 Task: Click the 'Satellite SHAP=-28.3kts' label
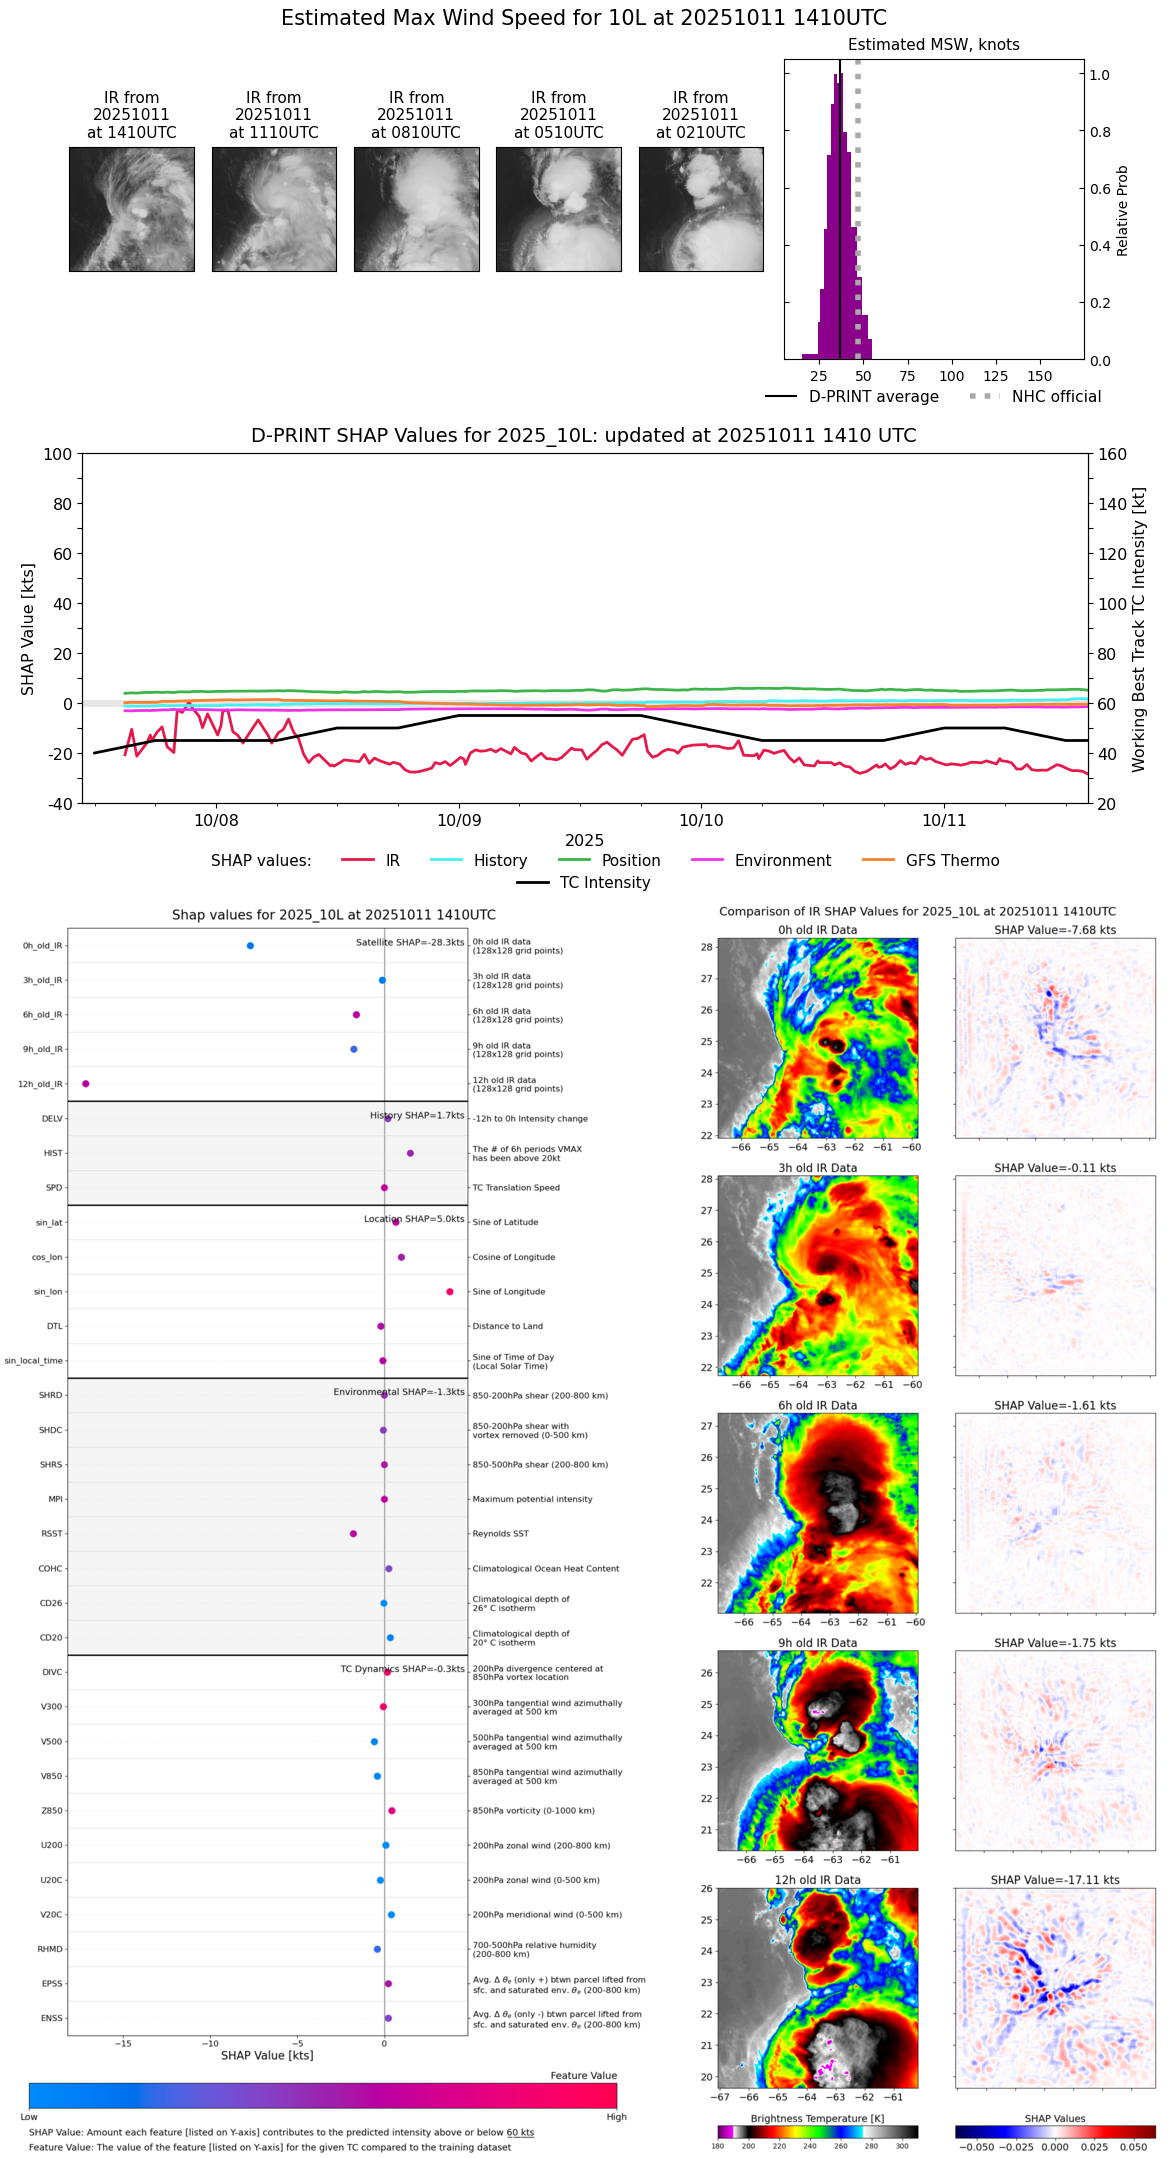[410, 942]
